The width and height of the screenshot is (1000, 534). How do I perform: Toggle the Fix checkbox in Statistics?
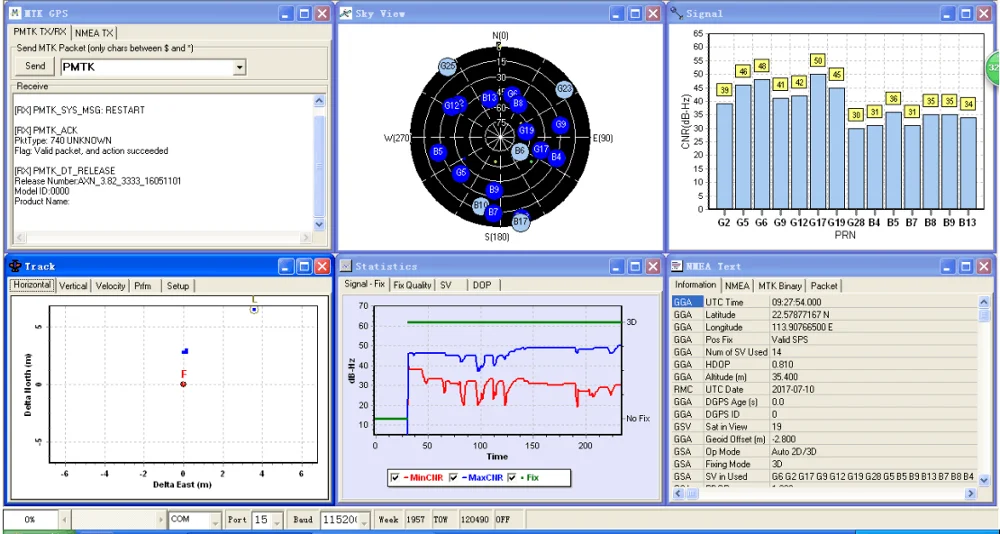(x=511, y=477)
